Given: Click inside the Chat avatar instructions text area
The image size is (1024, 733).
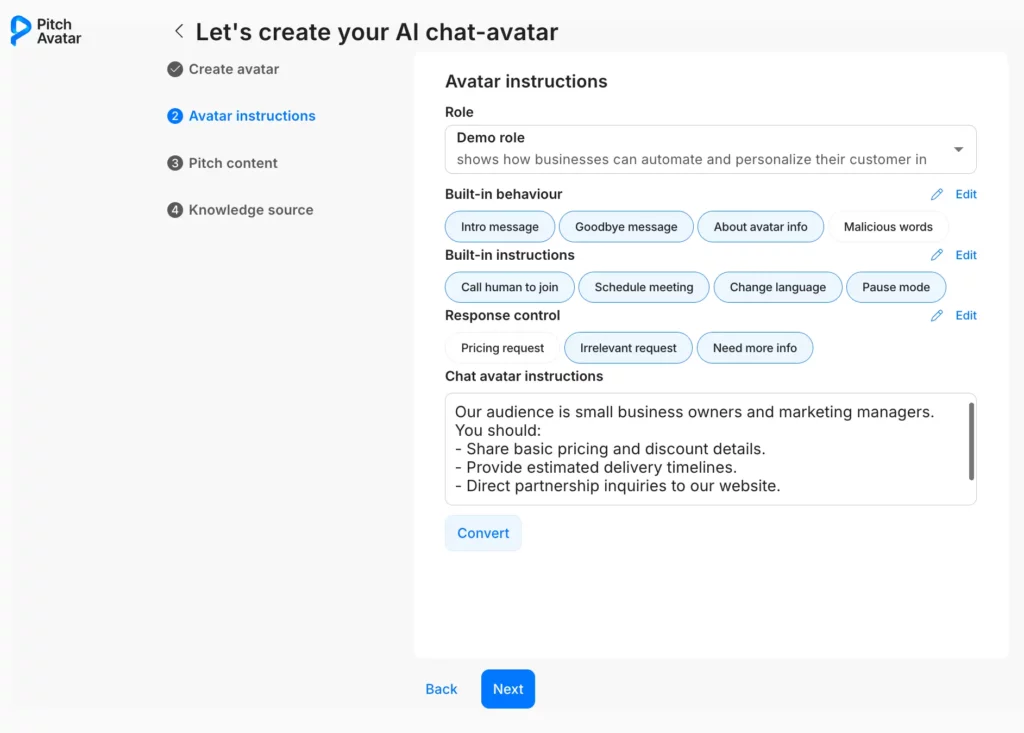Looking at the screenshot, I should [x=700, y=449].
